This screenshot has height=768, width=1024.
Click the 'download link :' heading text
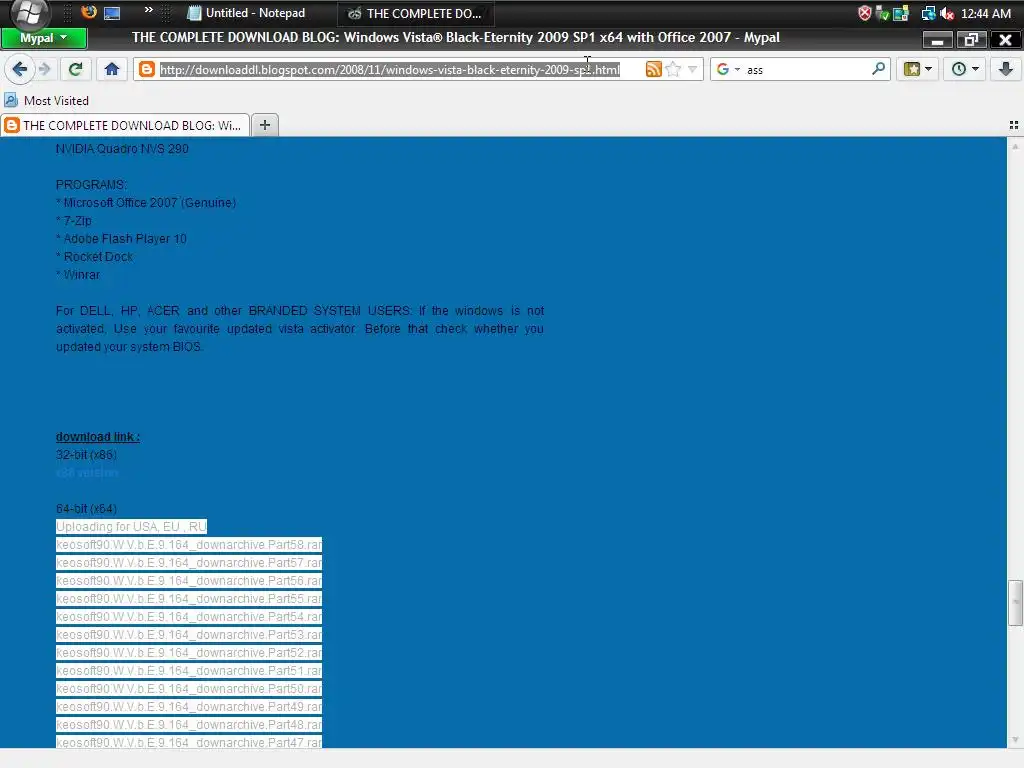(x=98, y=437)
